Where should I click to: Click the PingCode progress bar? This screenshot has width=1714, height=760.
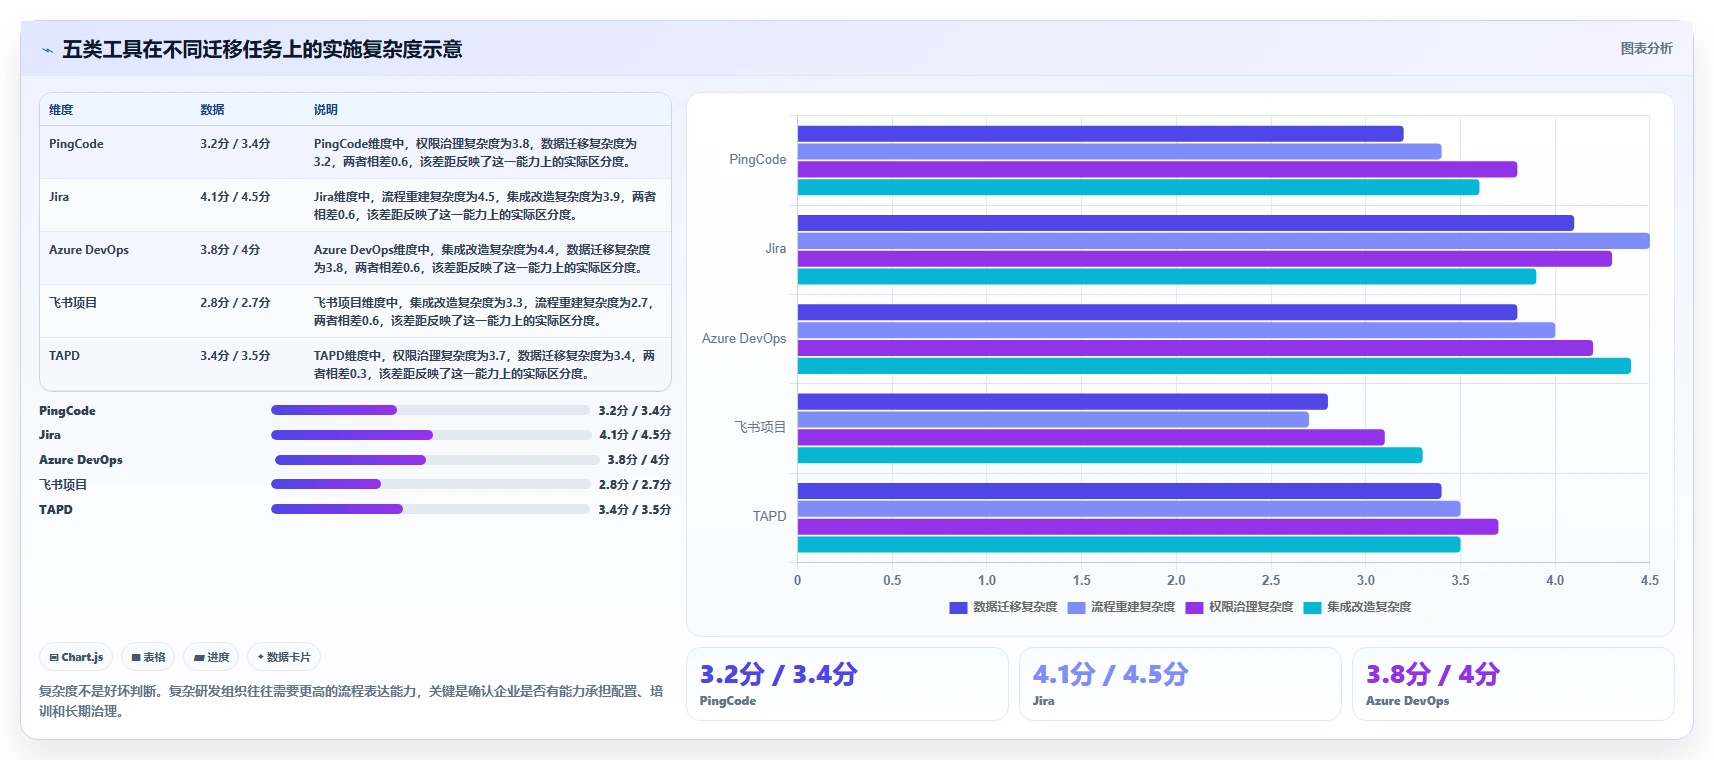430,410
